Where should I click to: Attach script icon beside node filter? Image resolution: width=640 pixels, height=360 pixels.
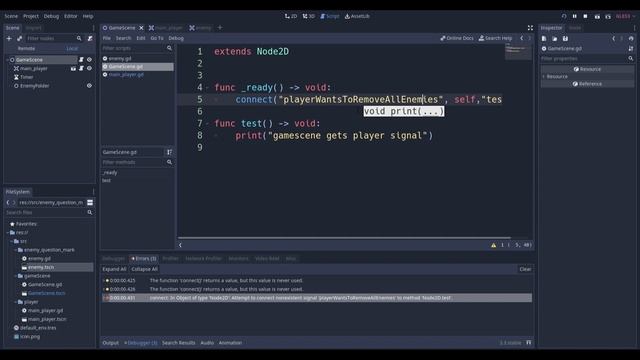[x=90, y=38]
